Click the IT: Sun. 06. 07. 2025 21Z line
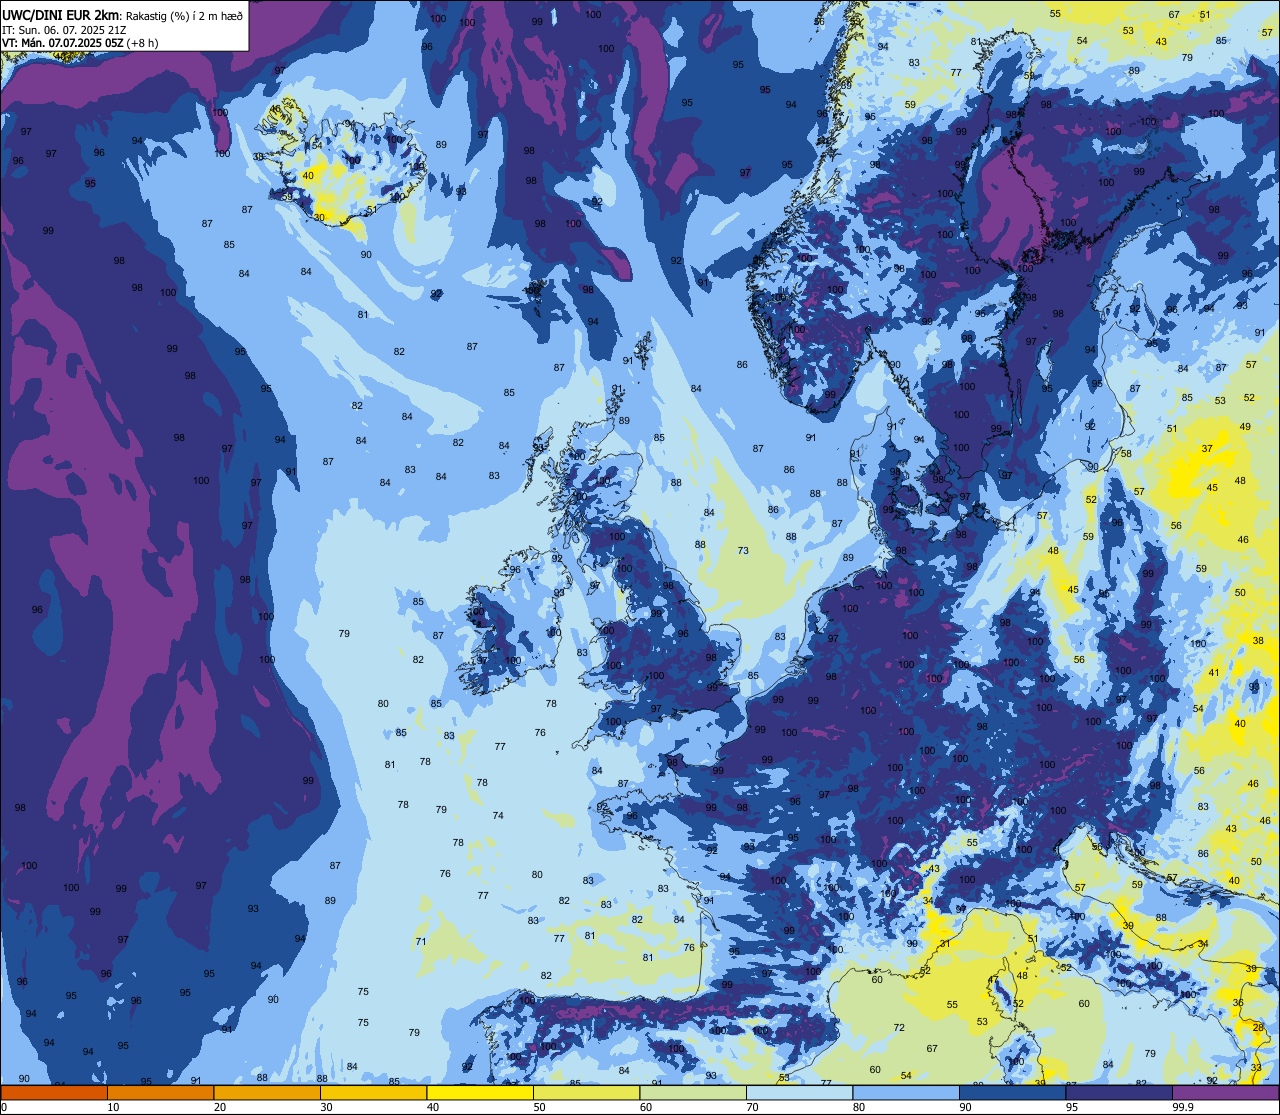 [65, 30]
